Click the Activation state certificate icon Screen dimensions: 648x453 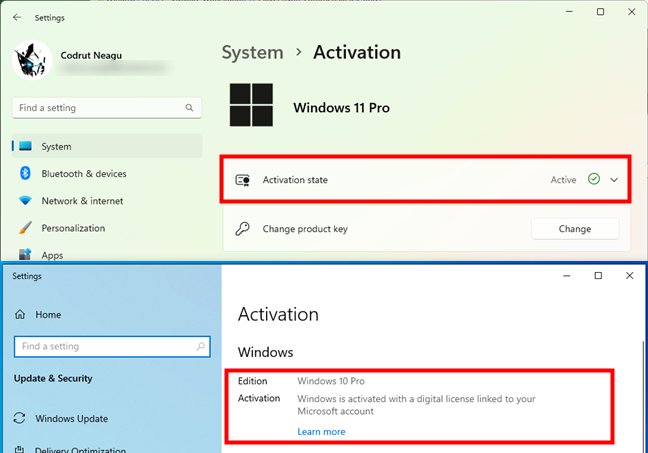pyautogui.click(x=243, y=180)
